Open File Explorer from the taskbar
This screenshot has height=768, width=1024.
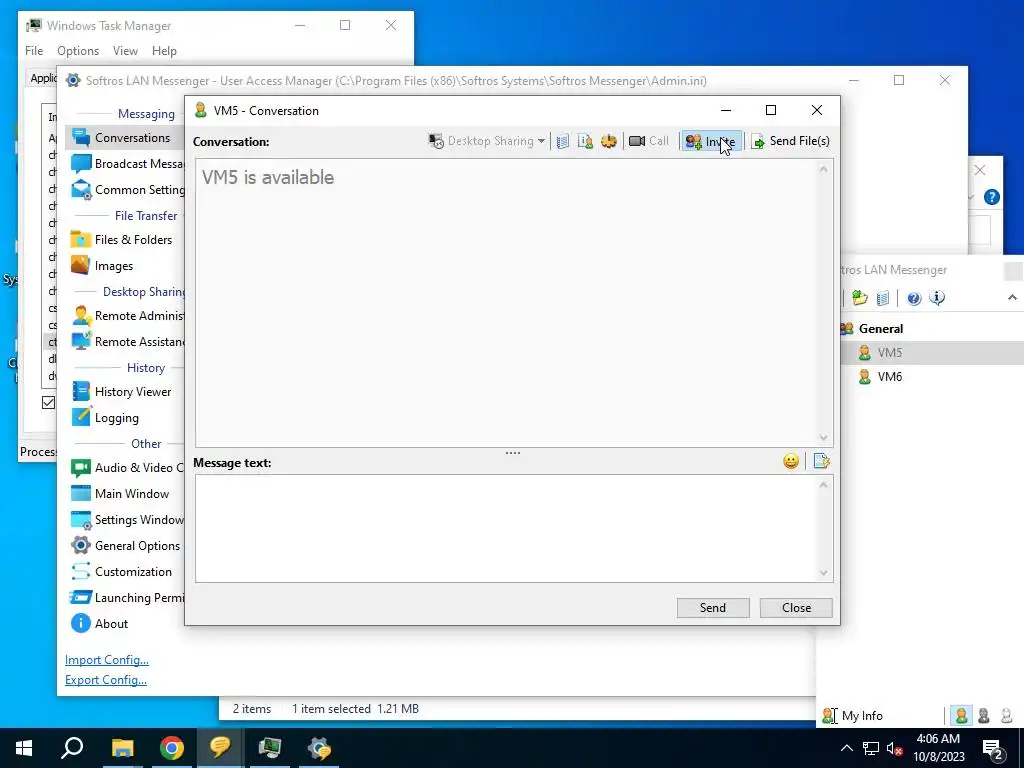[122, 748]
